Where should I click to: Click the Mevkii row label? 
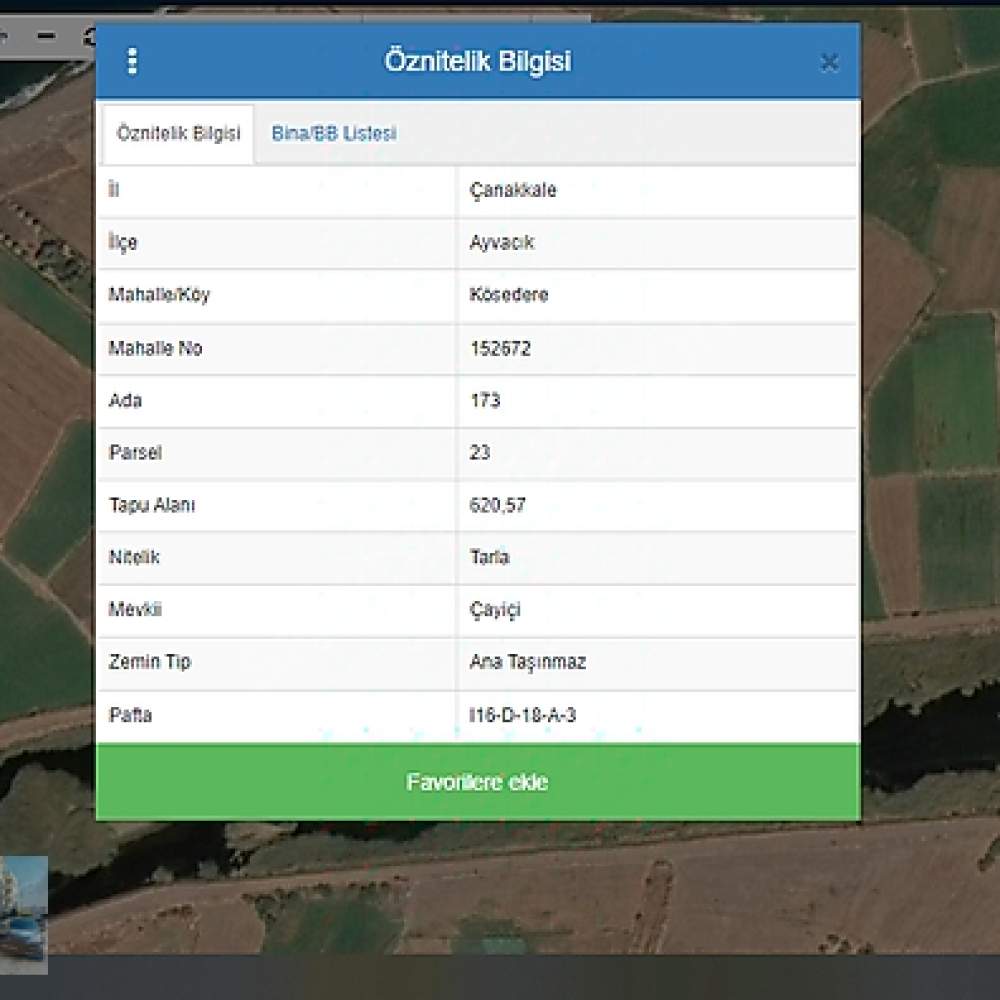pos(135,610)
